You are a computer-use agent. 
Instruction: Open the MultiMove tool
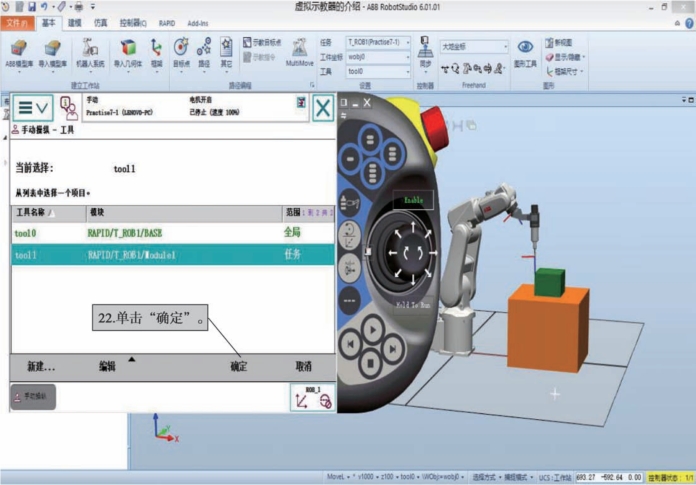pos(299,52)
